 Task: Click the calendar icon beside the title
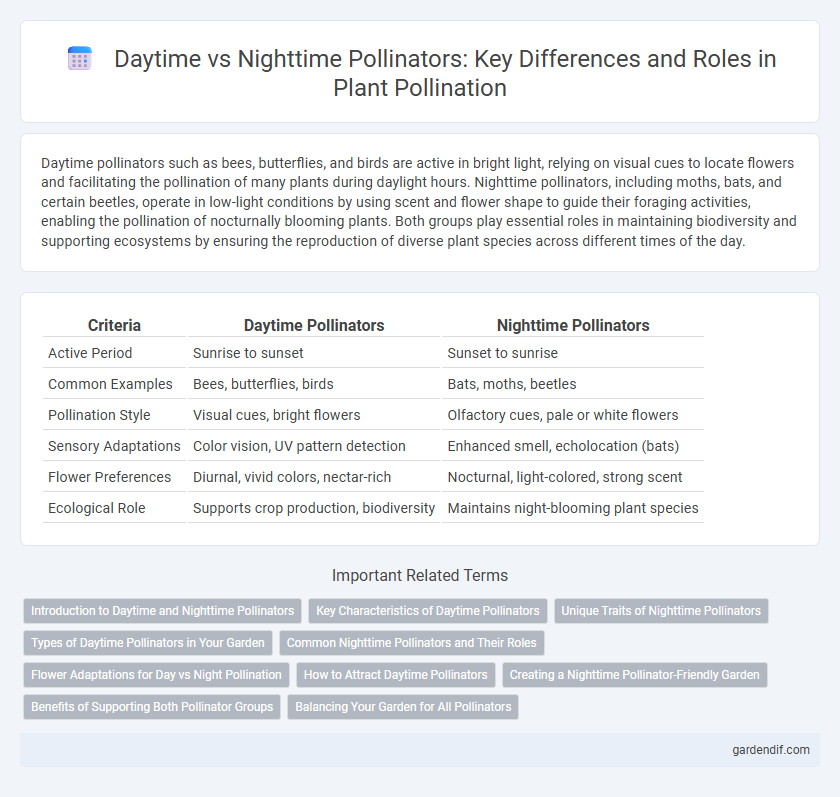[80, 58]
